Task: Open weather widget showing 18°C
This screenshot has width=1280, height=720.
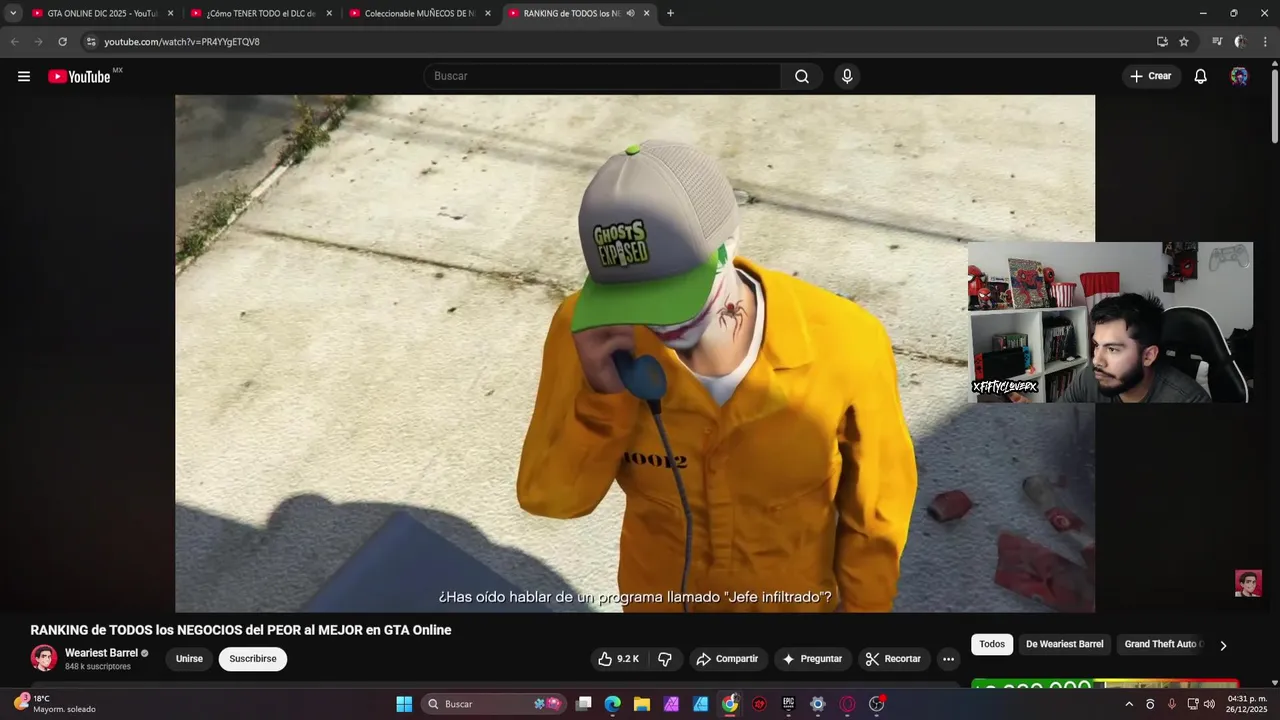Action: [x=55, y=703]
